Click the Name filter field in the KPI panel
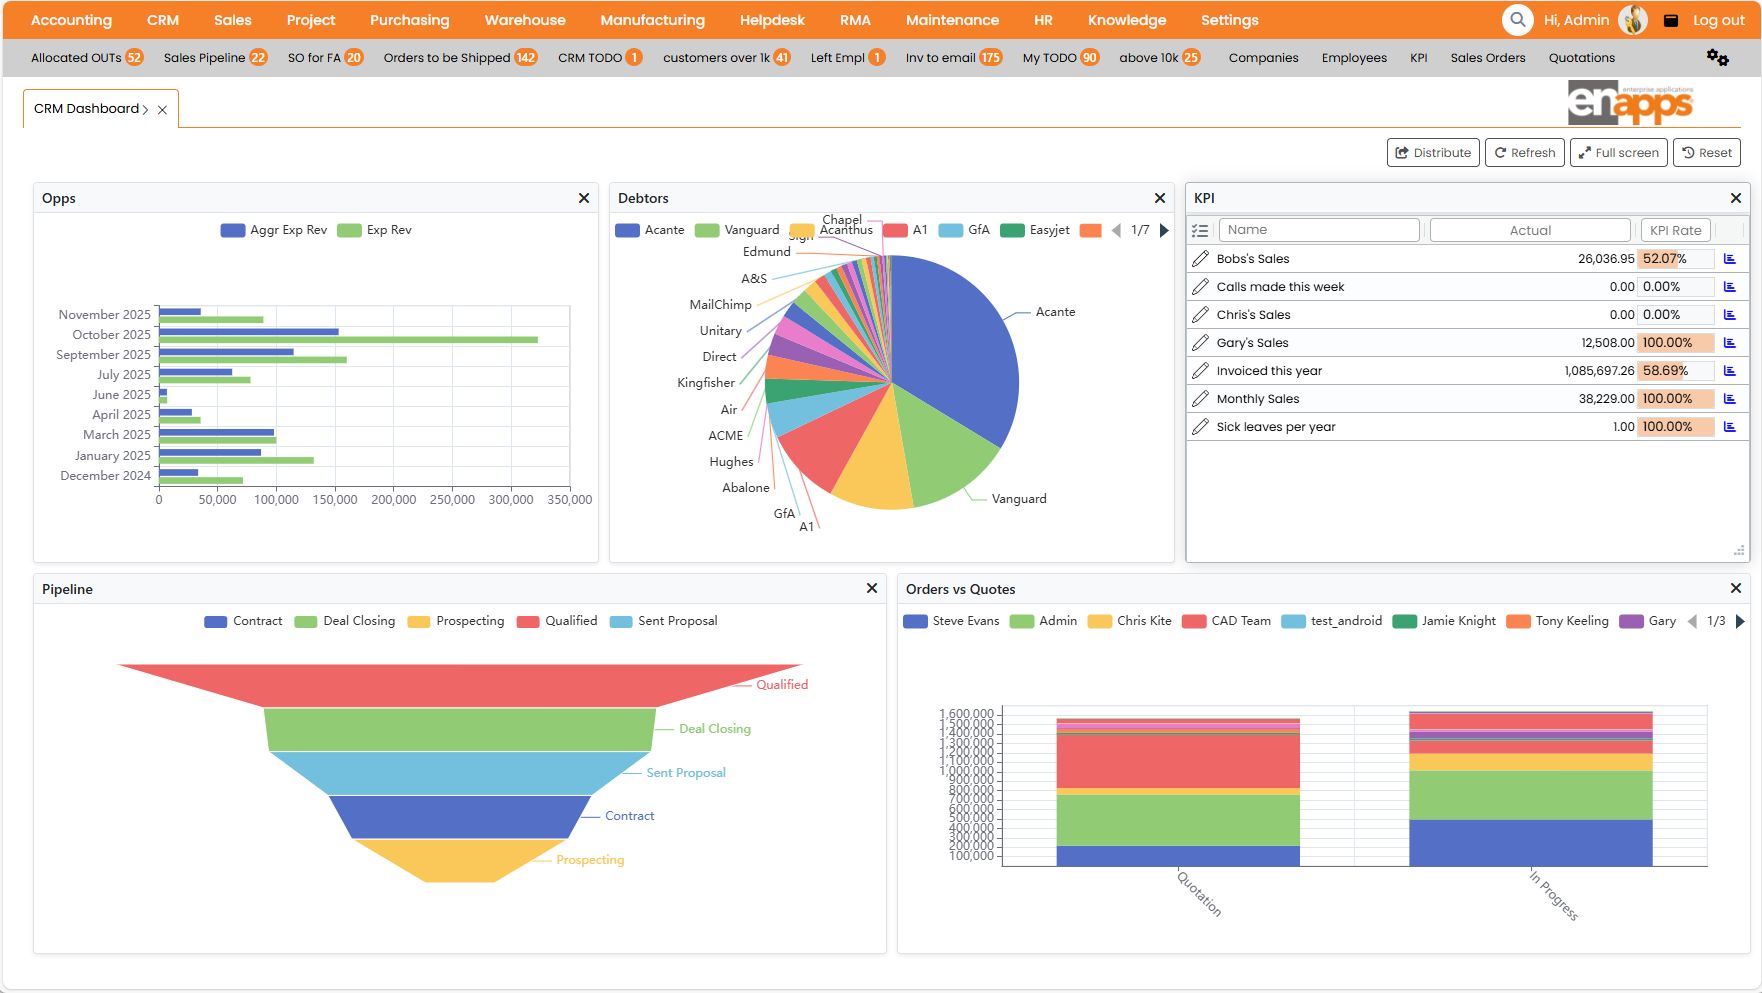Viewport: 1762px width, 993px height. 1318,229
